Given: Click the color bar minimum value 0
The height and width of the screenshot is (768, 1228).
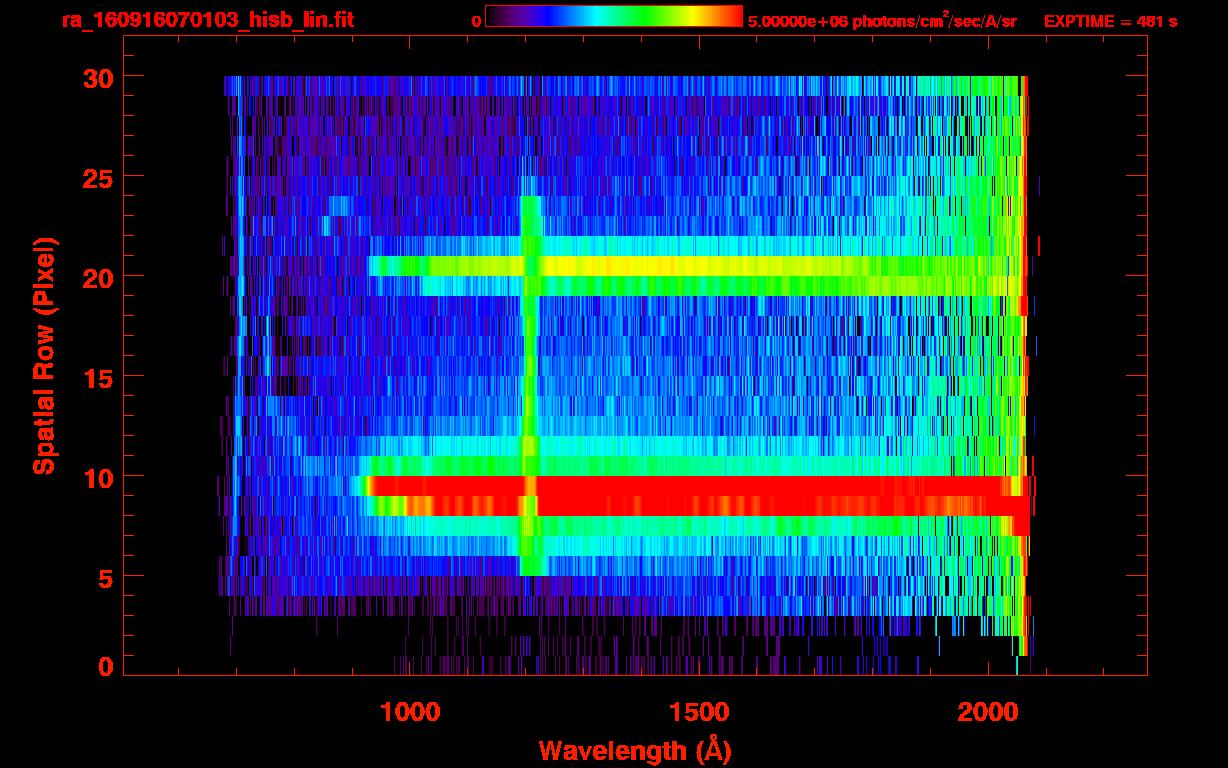Looking at the screenshot, I should pyautogui.click(x=476, y=21).
